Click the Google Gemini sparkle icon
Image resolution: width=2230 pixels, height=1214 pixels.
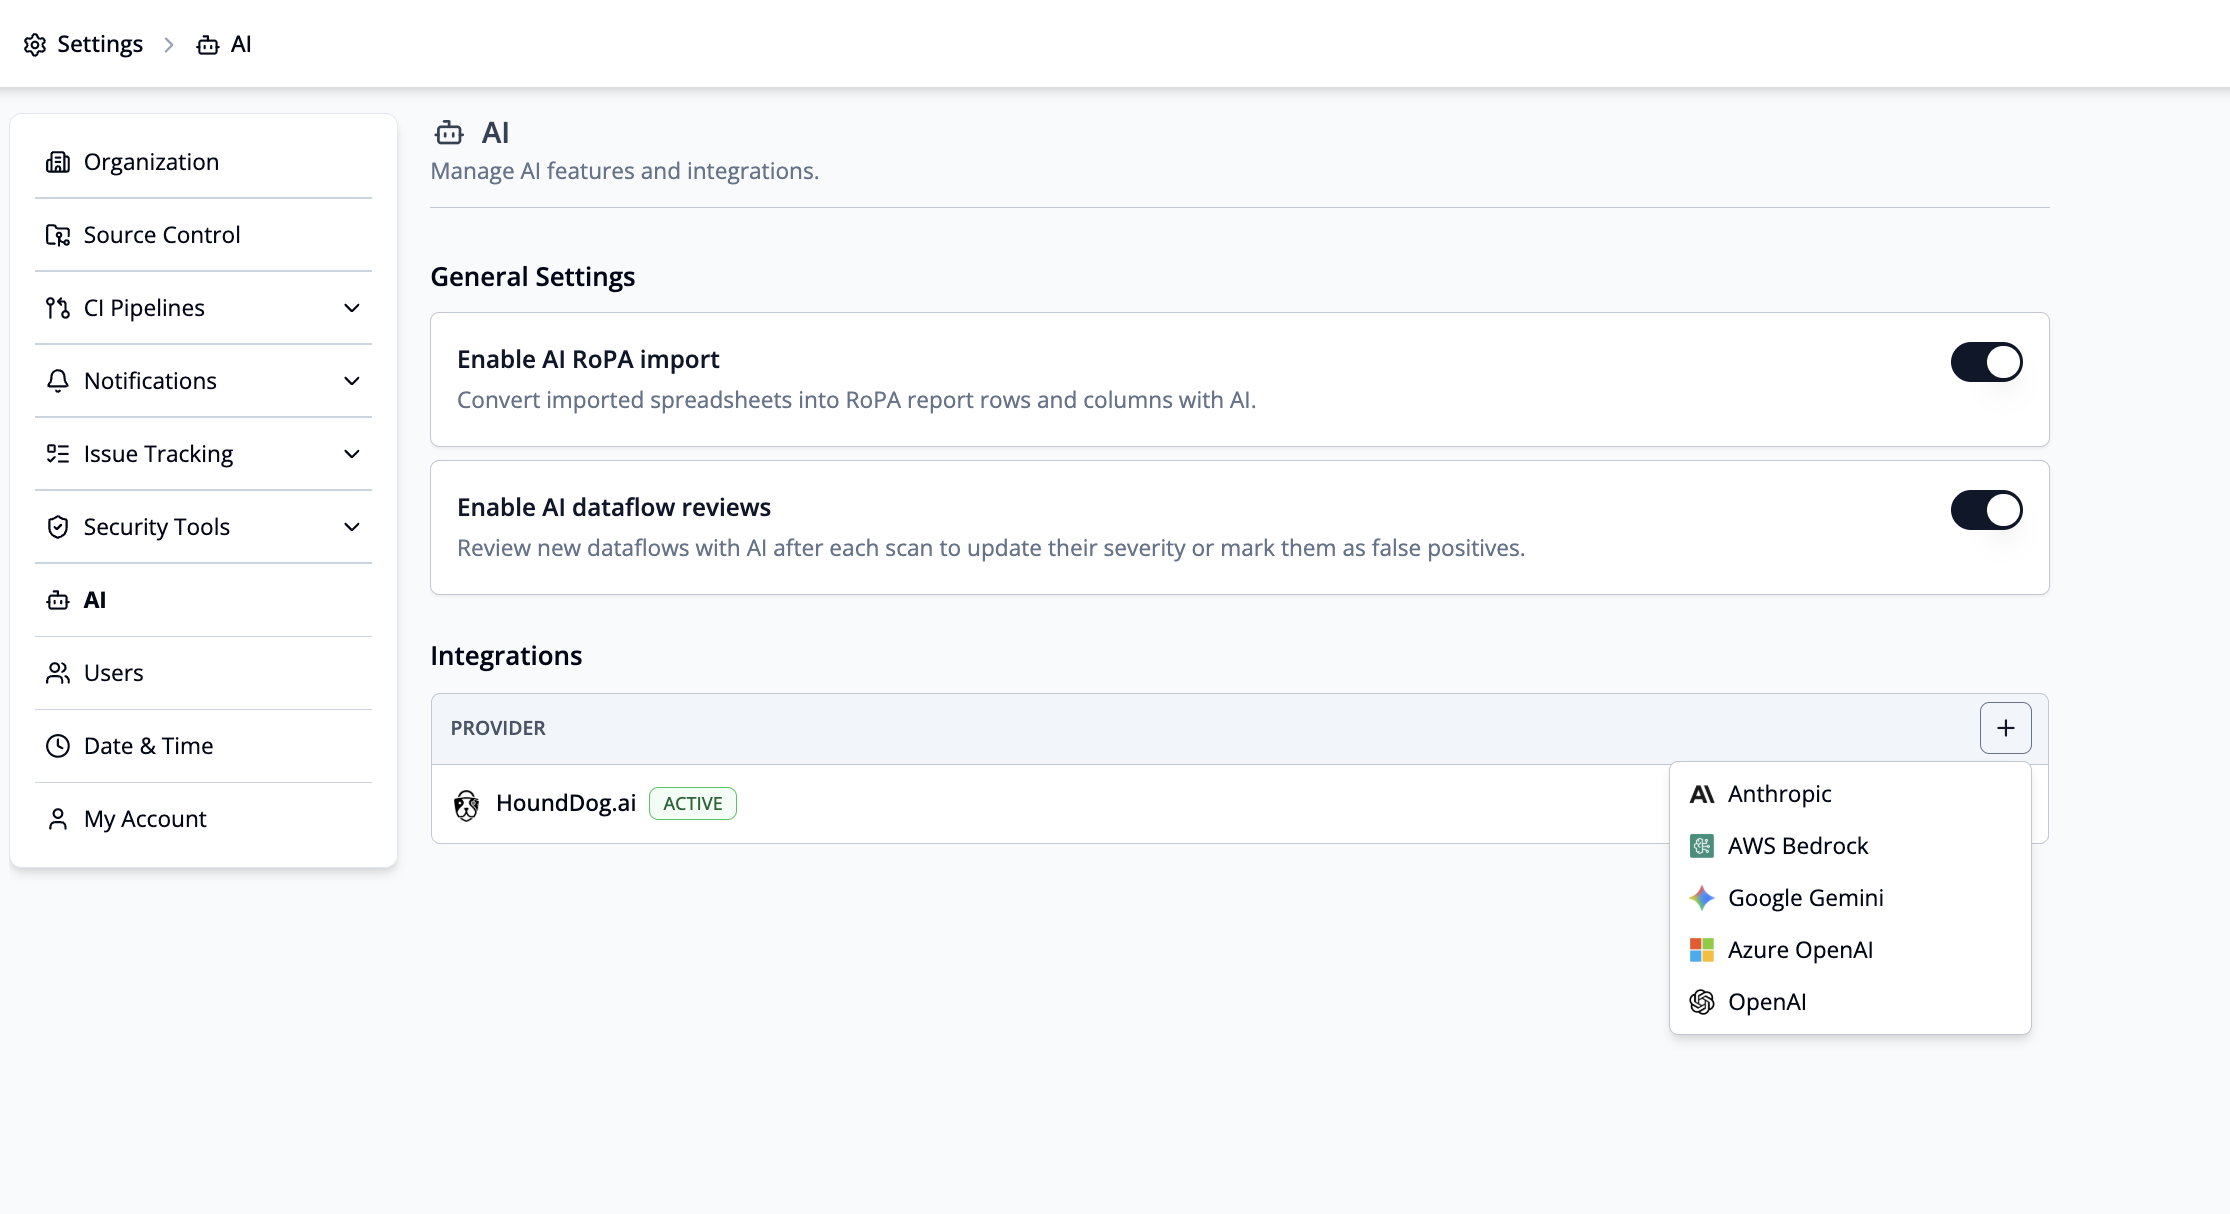click(x=1702, y=898)
